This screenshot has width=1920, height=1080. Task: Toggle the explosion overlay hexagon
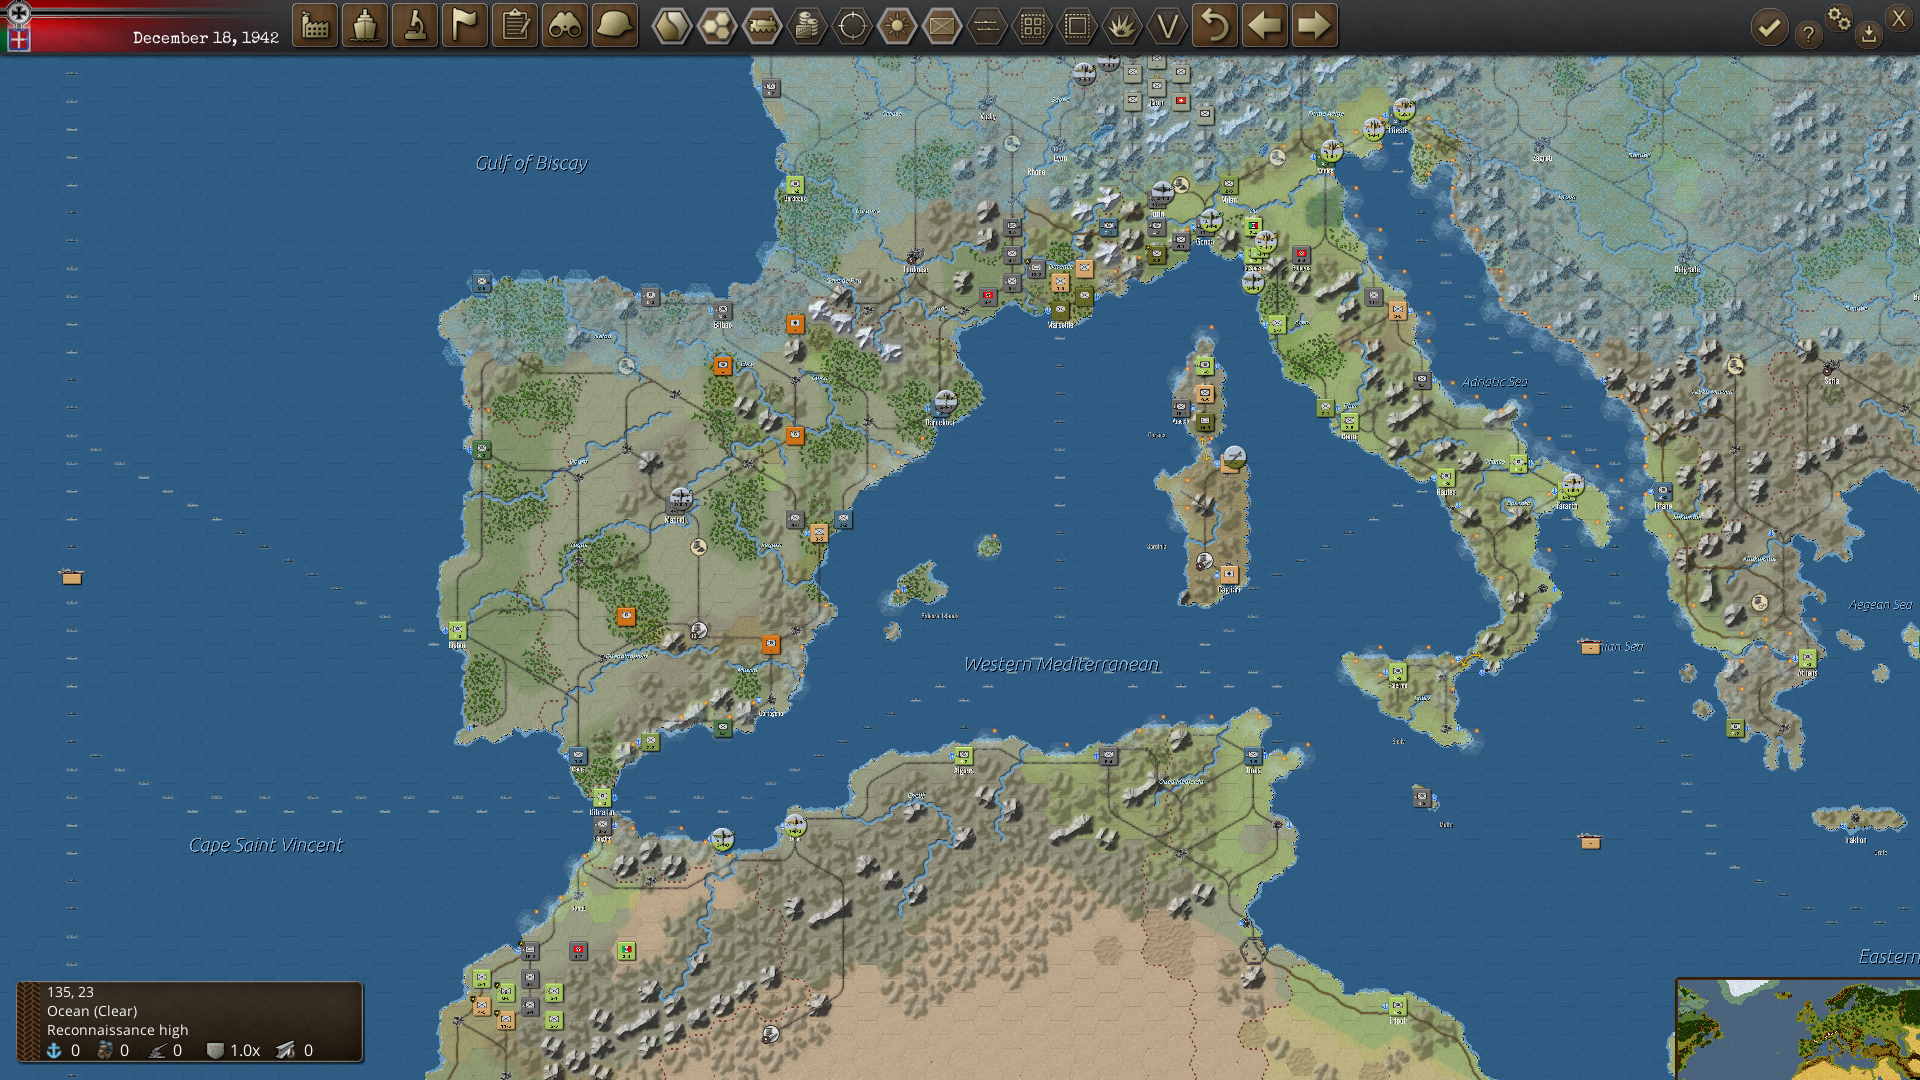1122,26
